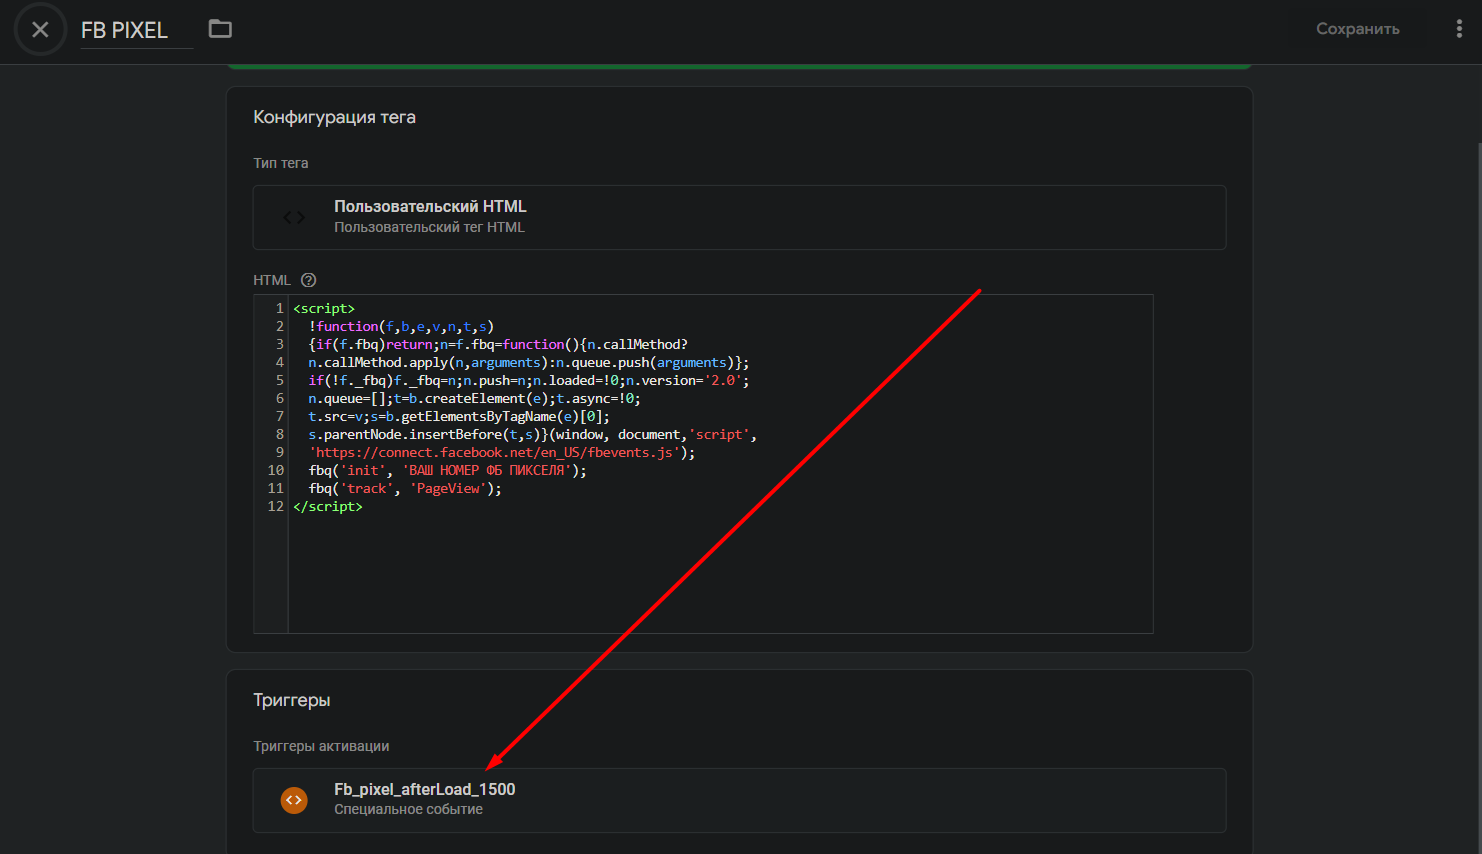Click line 8 with parentNode.insertBefore

(x=532, y=434)
